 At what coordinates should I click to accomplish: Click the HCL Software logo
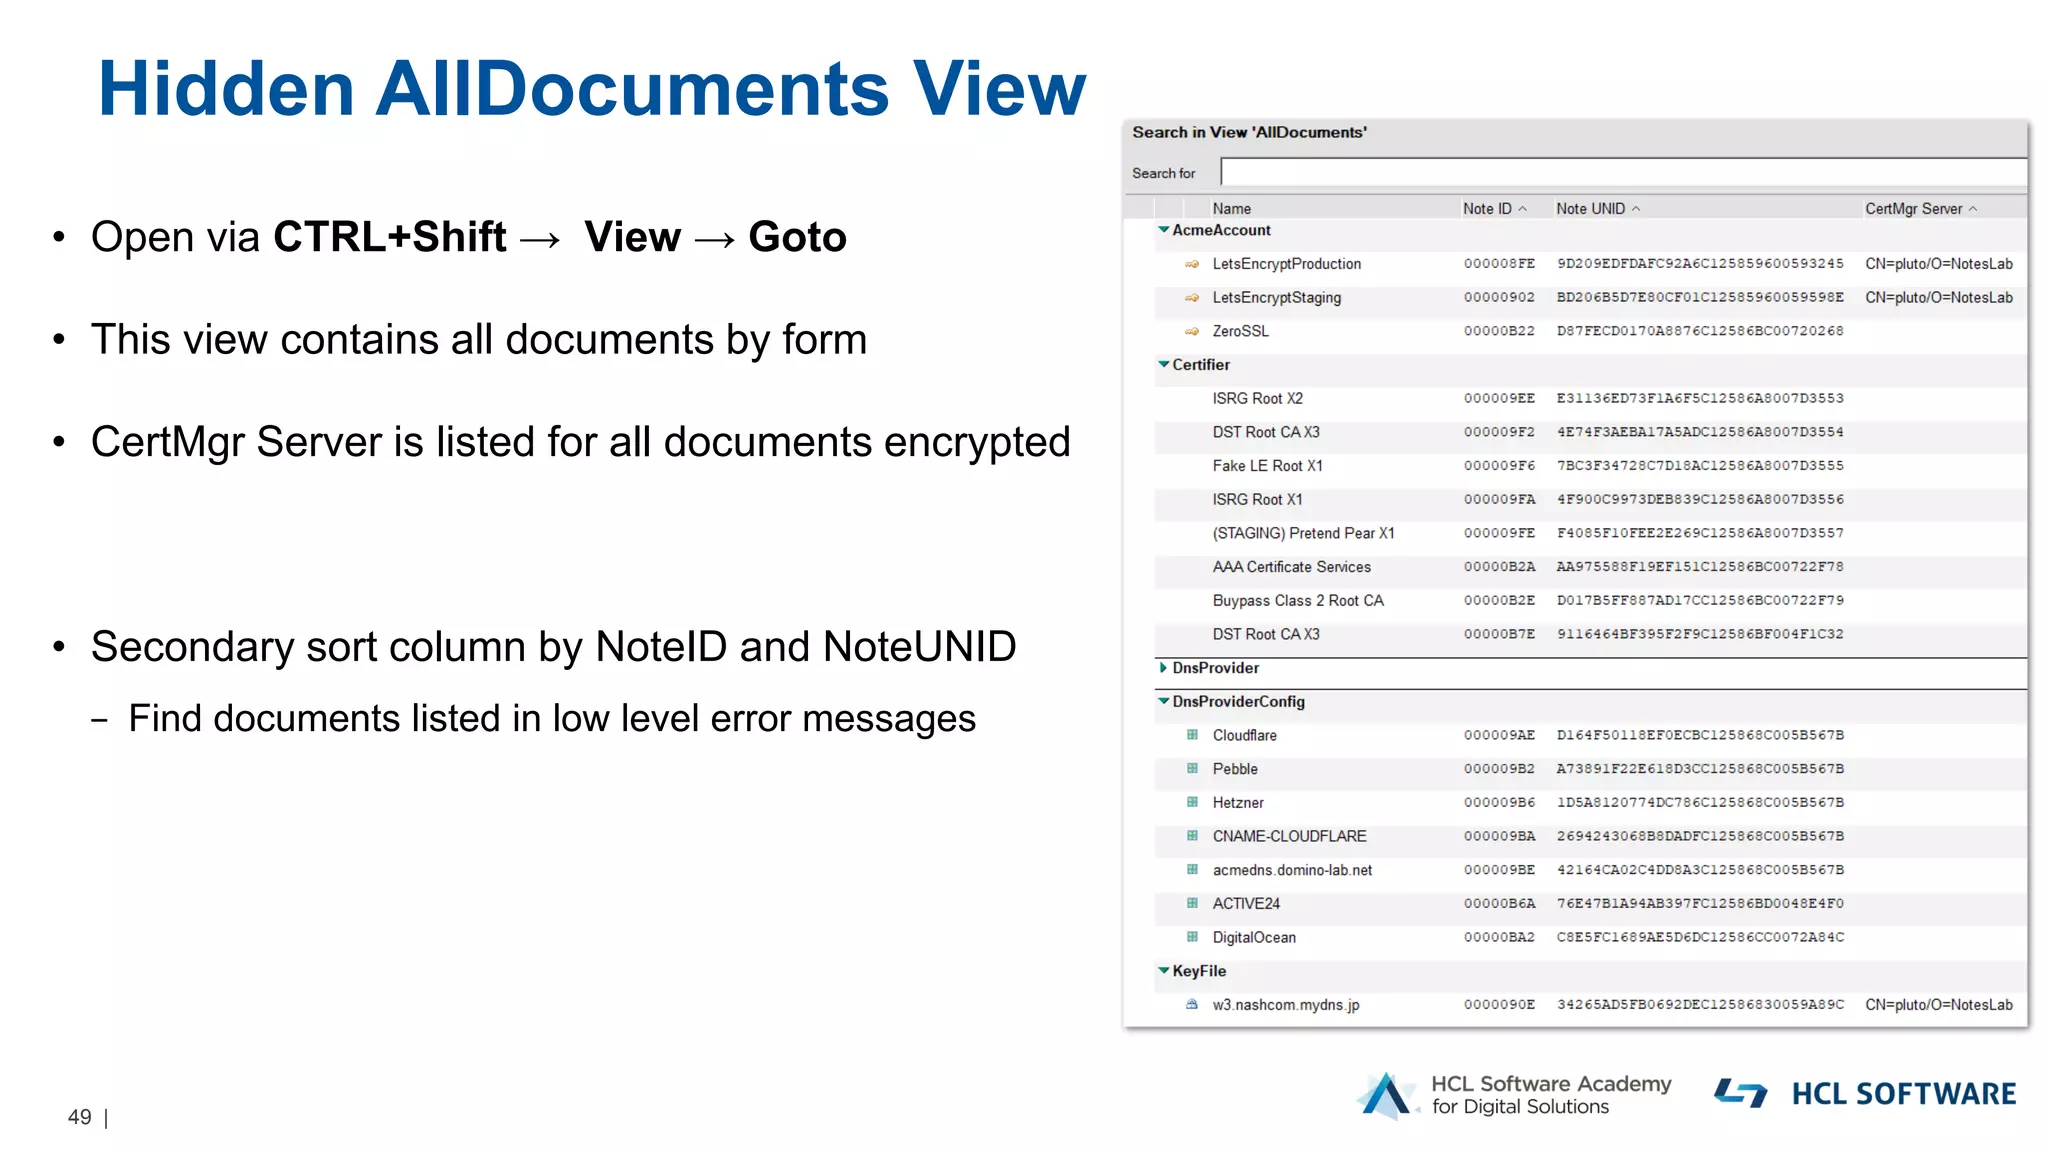tap(1865, 1093)
